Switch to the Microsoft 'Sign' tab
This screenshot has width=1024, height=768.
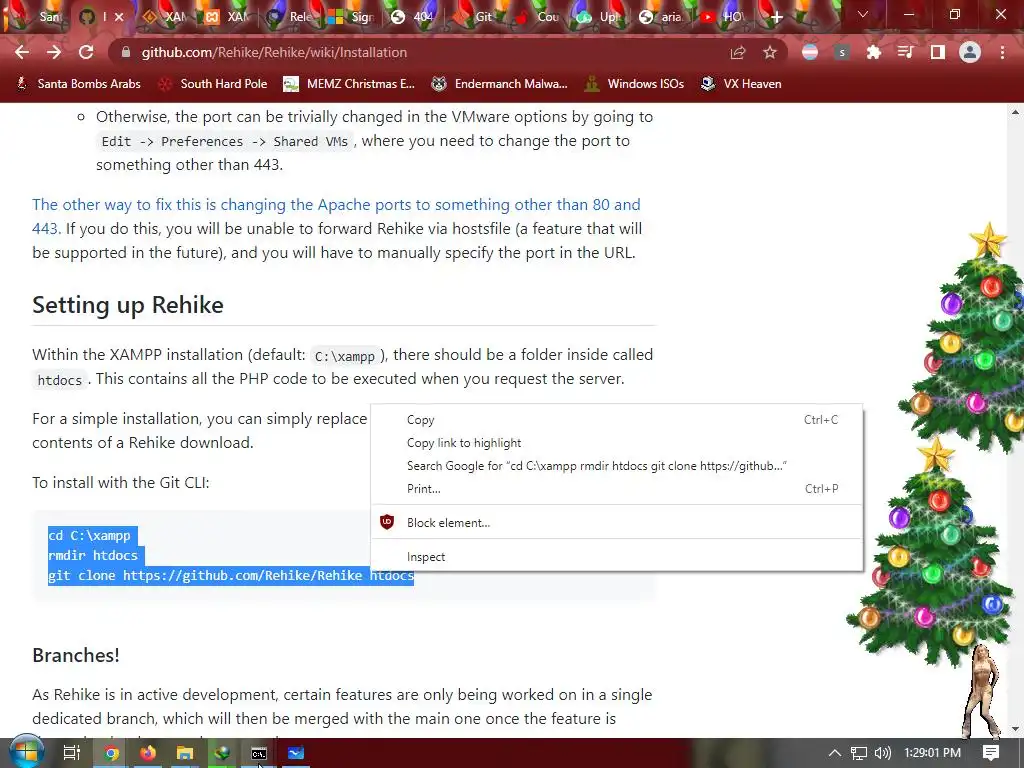click(351, 17)
